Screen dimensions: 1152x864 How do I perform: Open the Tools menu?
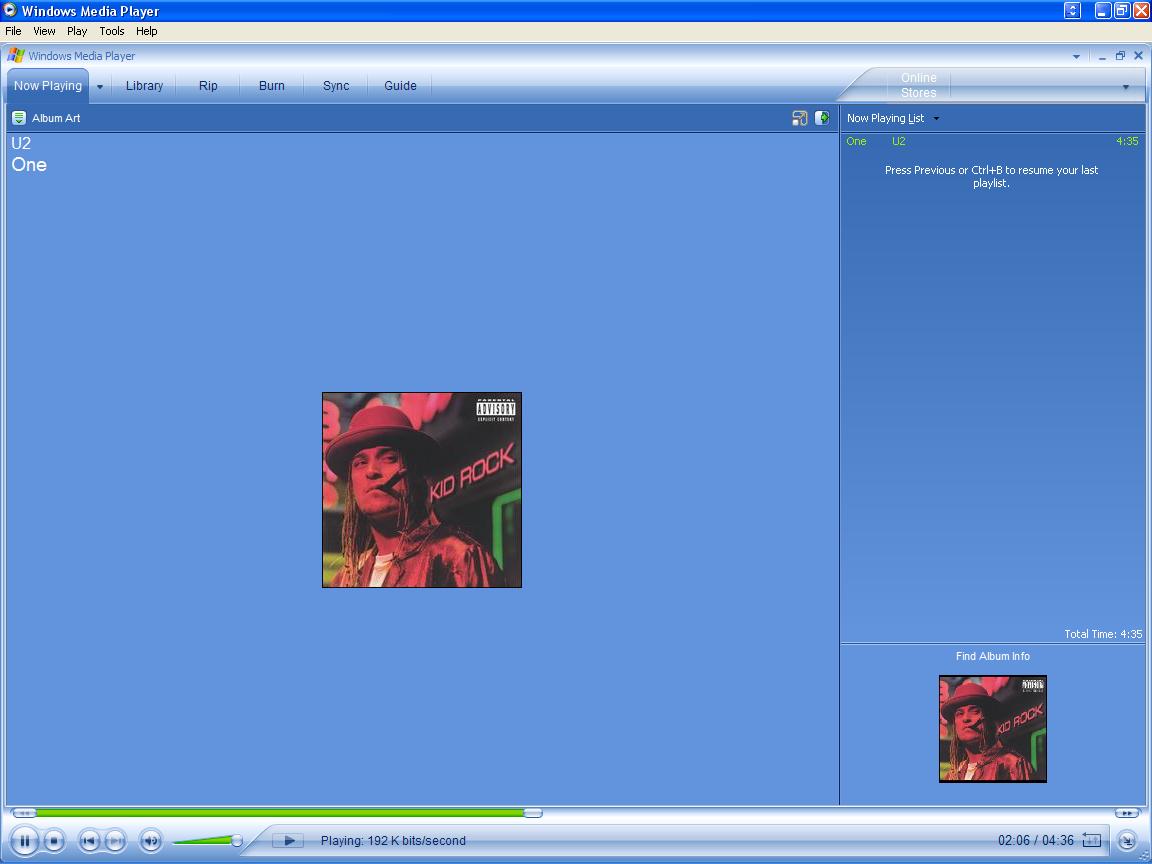click(x=111, y=31)
